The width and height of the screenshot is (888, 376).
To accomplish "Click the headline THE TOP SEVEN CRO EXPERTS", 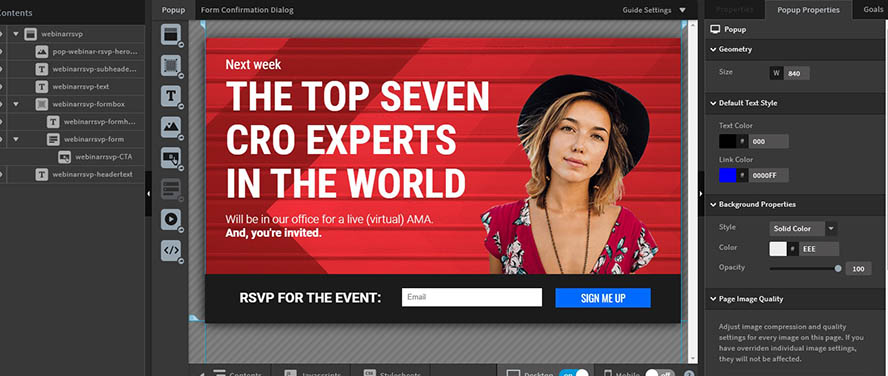I will [x=357, y=140].
